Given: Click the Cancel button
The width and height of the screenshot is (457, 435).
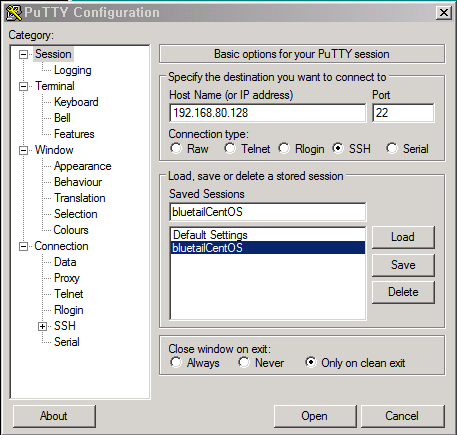Looking at the screenshot, I should pos(403,416).
